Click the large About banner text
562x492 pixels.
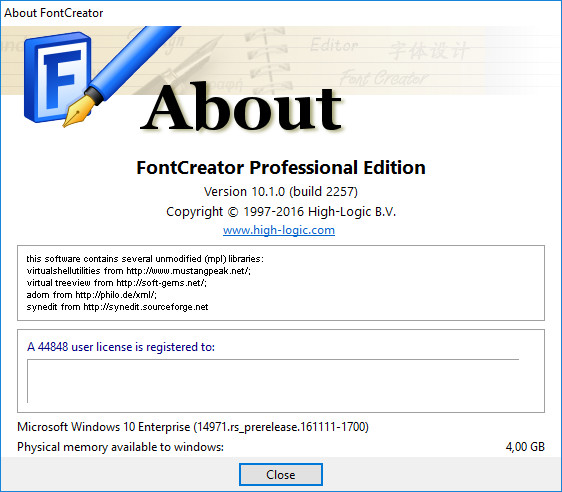click(241, 106)
